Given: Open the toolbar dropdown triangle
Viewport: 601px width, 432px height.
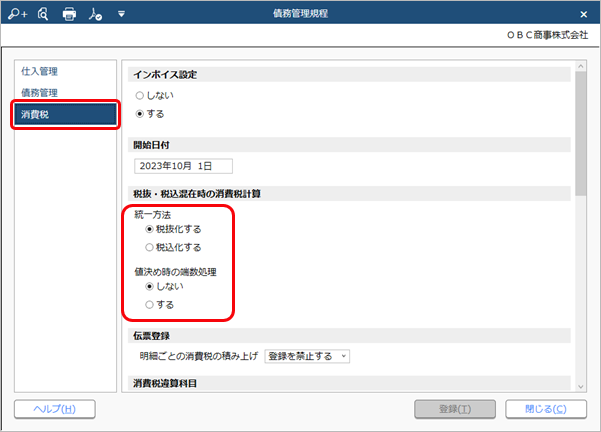Looking at the screenshot, I should point(121,14).
